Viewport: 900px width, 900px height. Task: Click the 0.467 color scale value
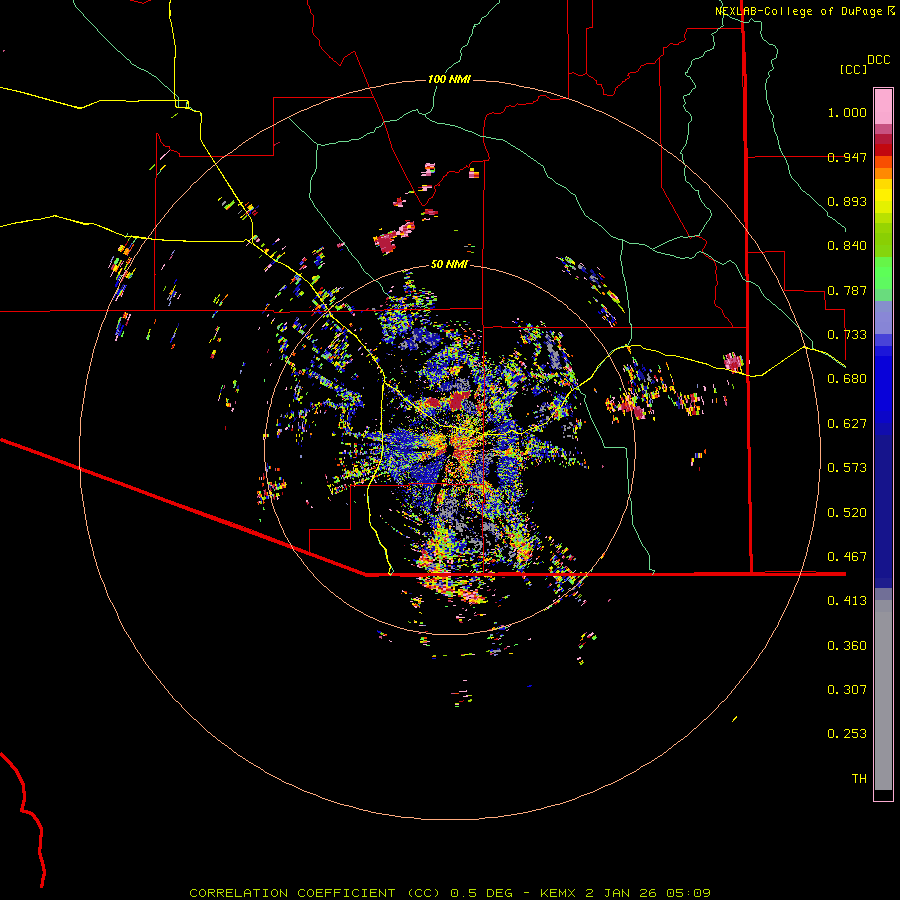[x=847, y=557]
